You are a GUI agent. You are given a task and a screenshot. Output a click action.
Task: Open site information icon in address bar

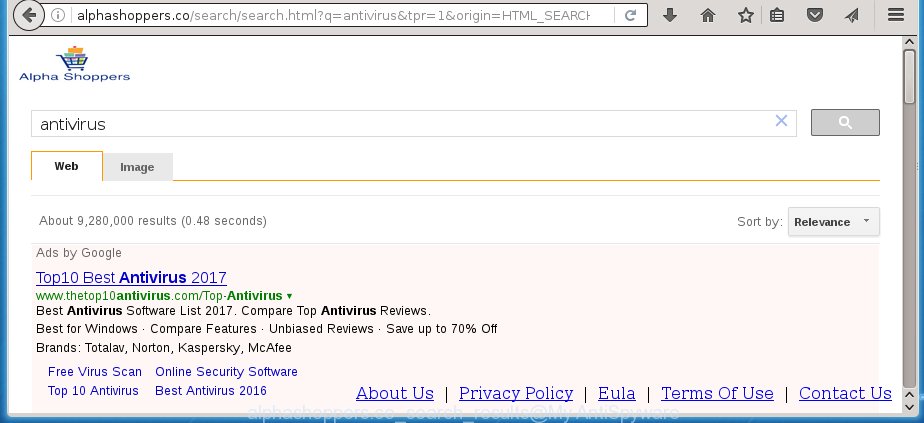[58, 16]
